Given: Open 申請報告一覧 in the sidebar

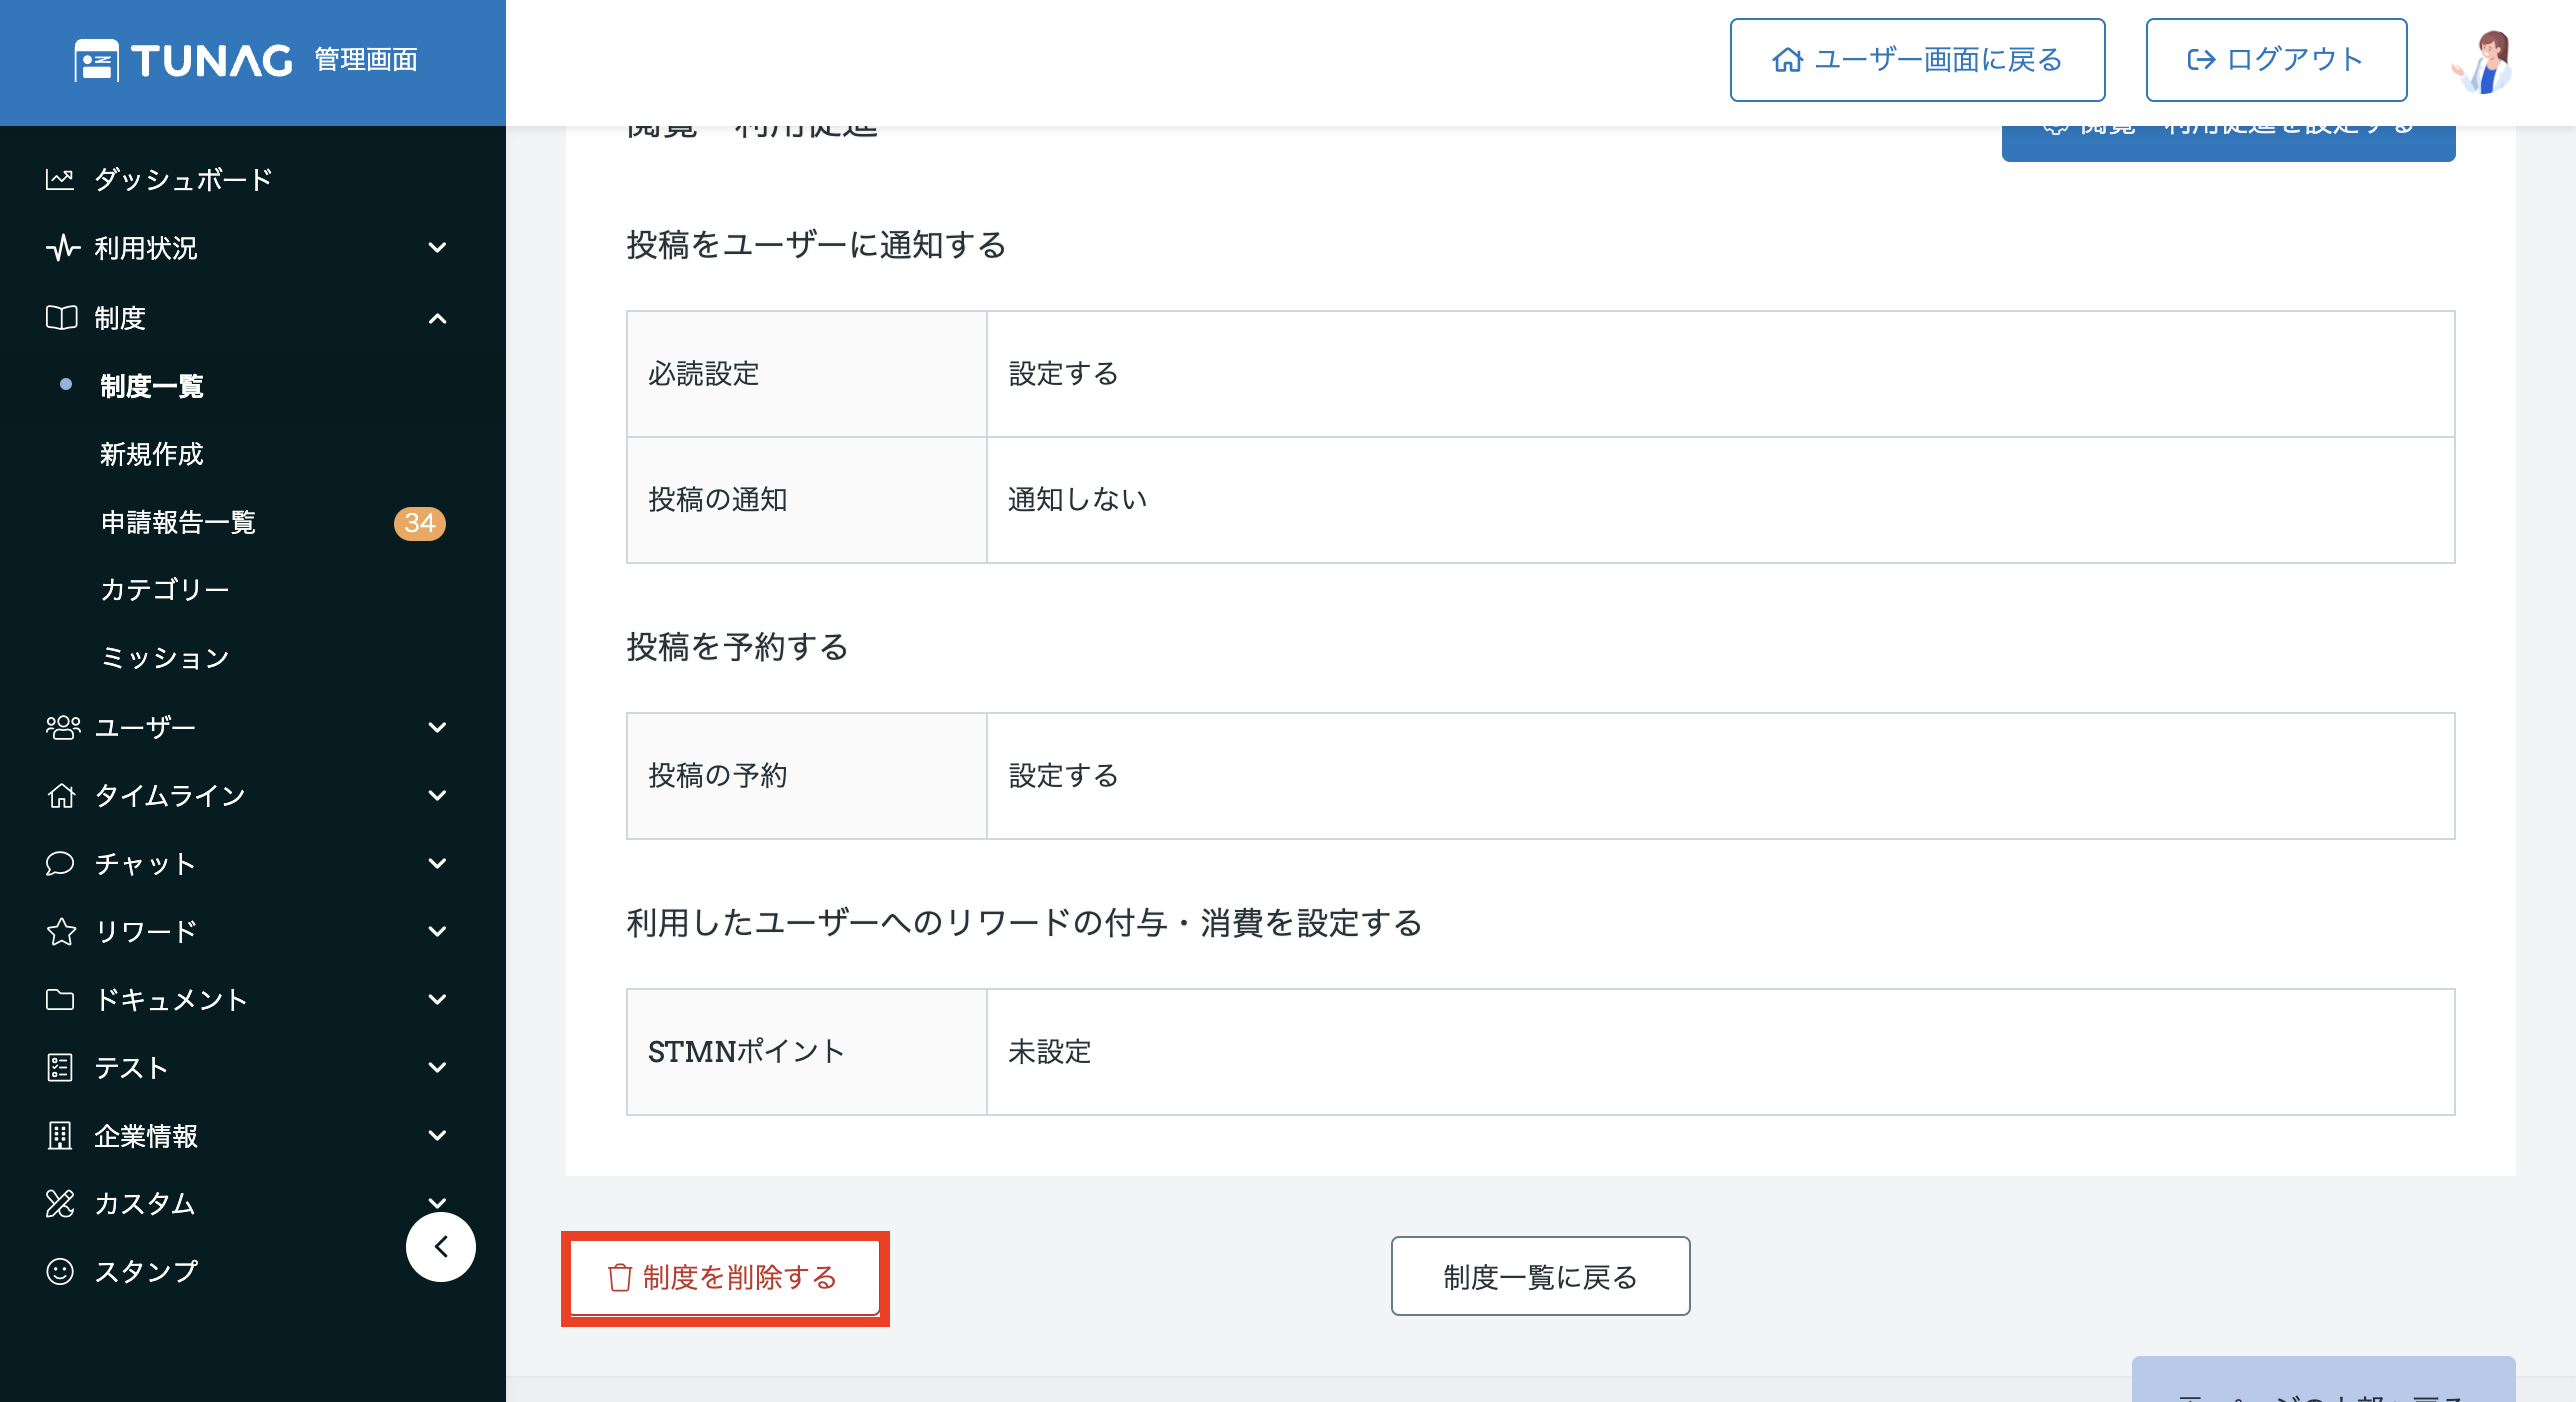Looking at the screenshot, I should 178,522.
